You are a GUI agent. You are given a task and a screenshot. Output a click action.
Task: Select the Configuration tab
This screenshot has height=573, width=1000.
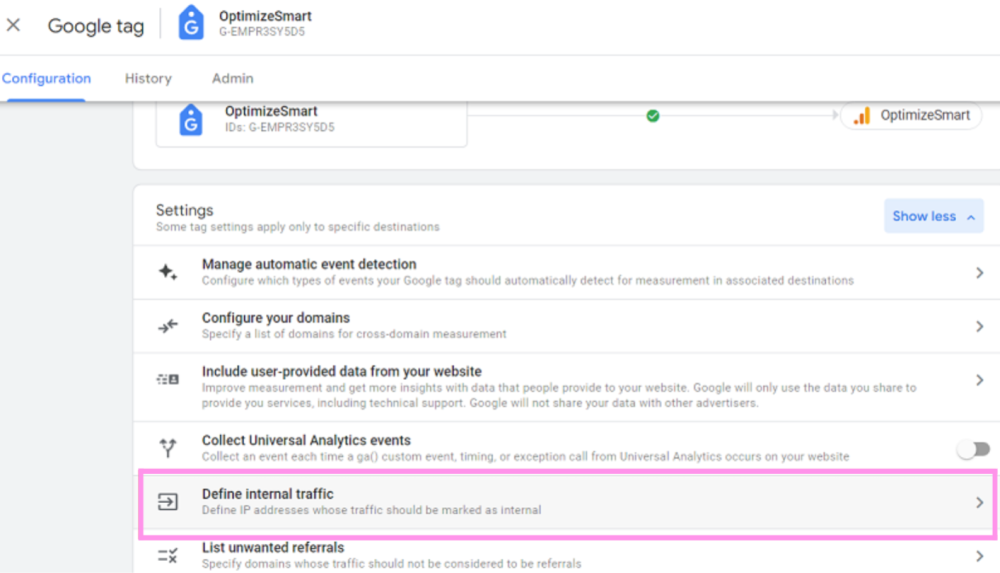tap(46, 79)
